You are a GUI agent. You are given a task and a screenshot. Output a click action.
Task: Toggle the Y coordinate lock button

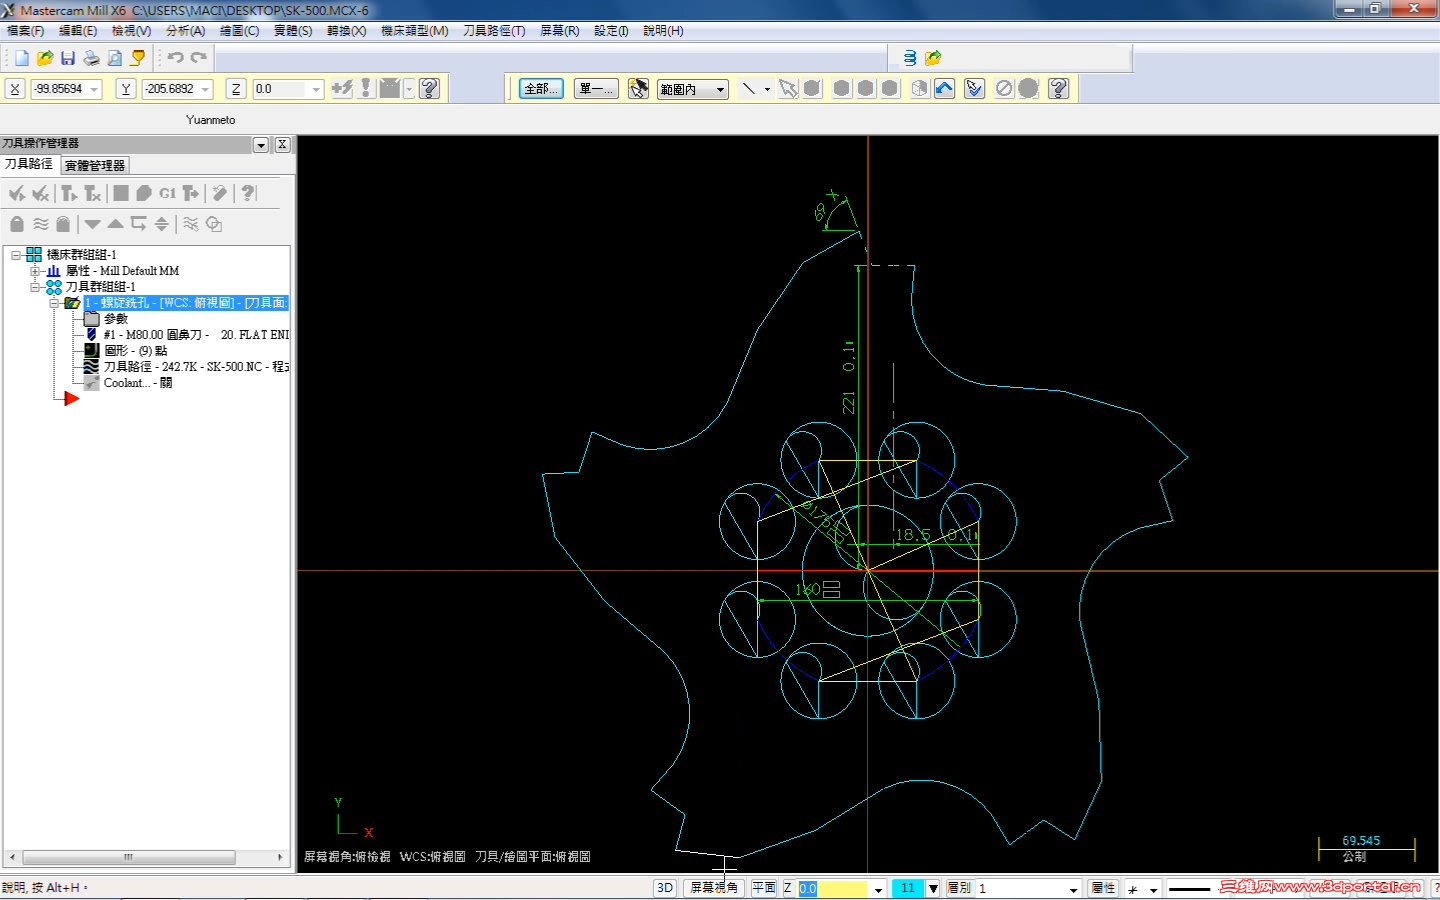pyautogui.click(x=126, y=89)
